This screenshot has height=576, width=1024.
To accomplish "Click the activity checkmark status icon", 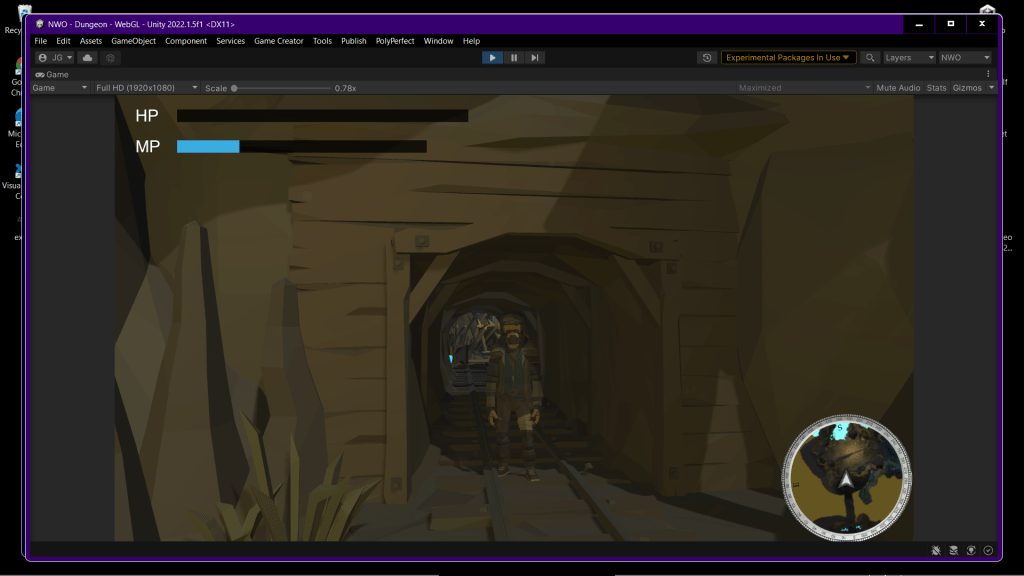I will (989, 550).
